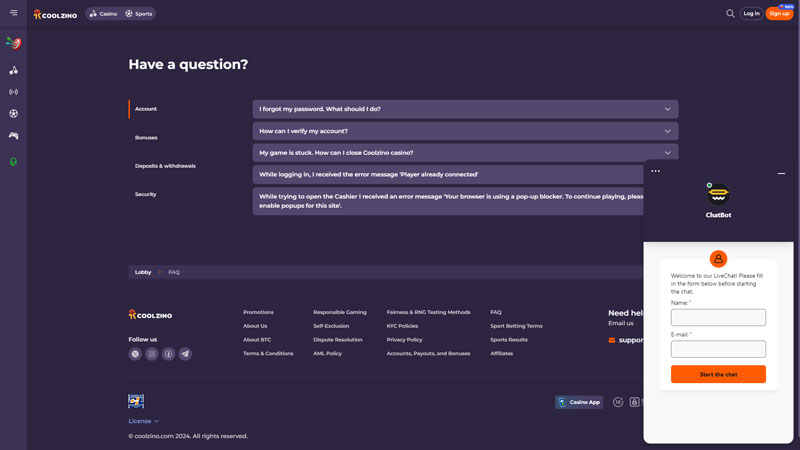Select the Deposits & withdrawals FAQ tab
Viewport: 800px width, 450px height.
(x=165, y=166)
